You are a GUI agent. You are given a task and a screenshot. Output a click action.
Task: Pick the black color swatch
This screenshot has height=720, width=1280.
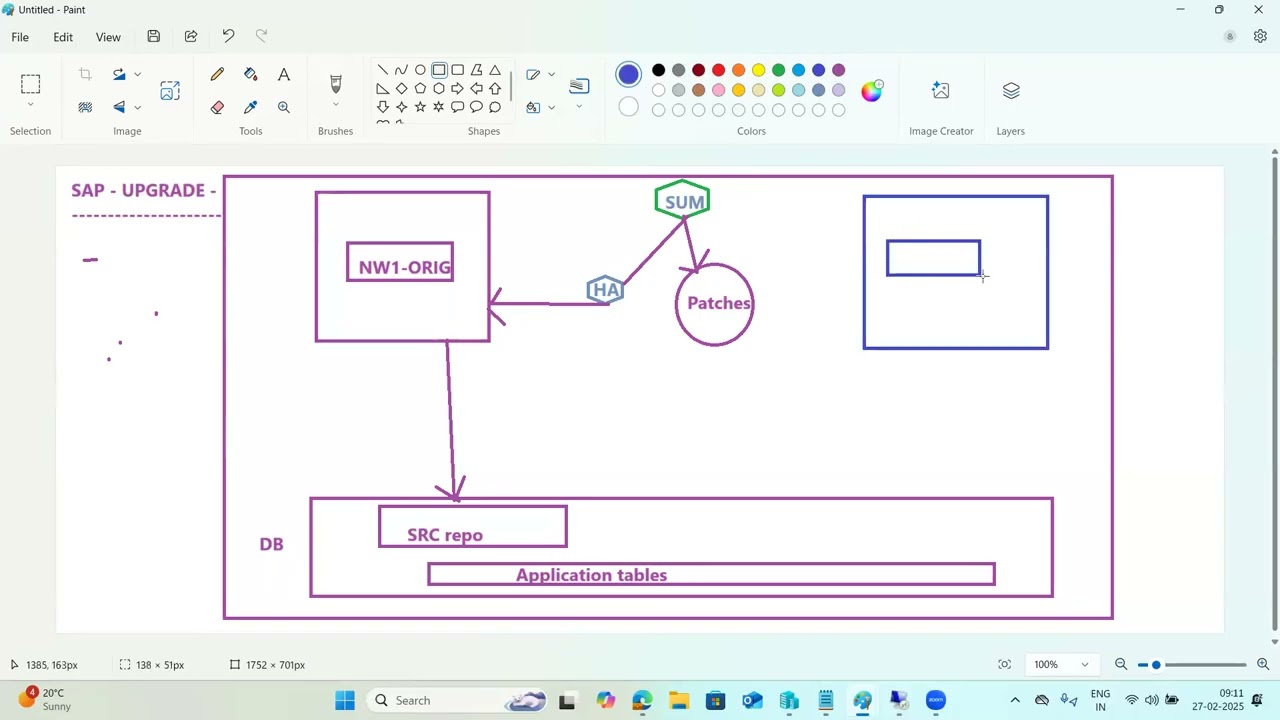(658, 70)
